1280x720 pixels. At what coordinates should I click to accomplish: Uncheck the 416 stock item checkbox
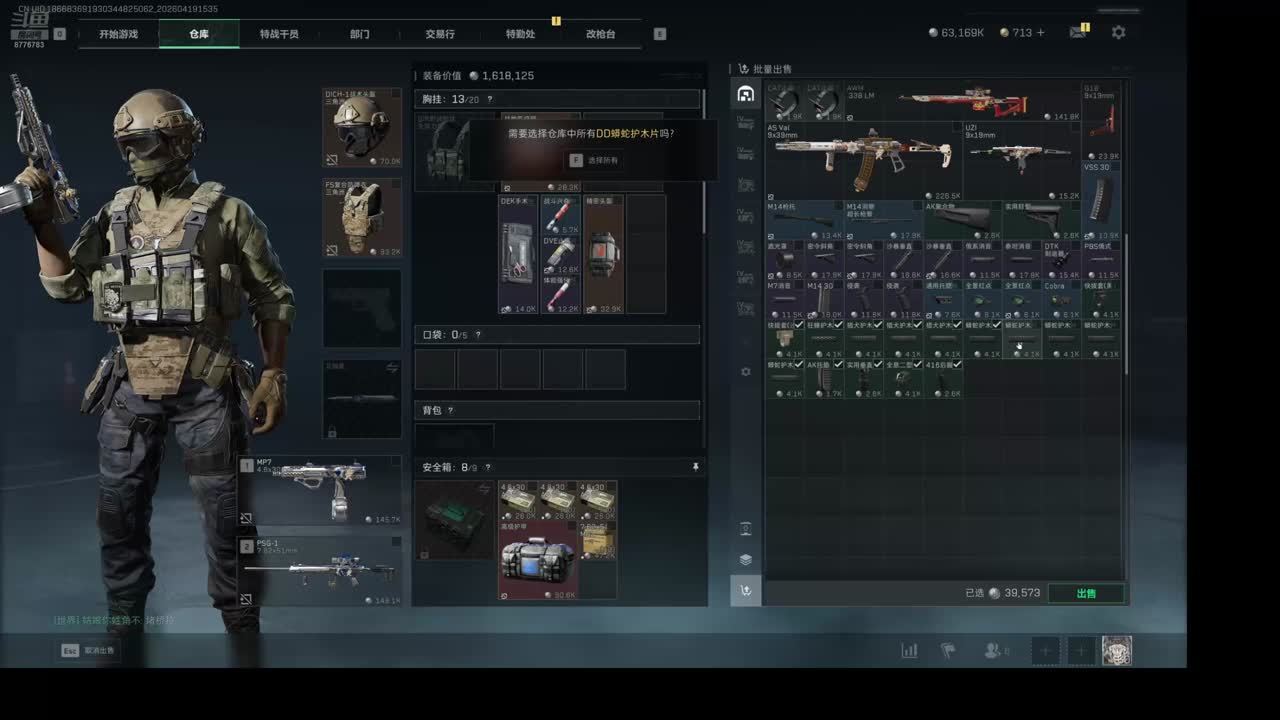pos(956,365)
